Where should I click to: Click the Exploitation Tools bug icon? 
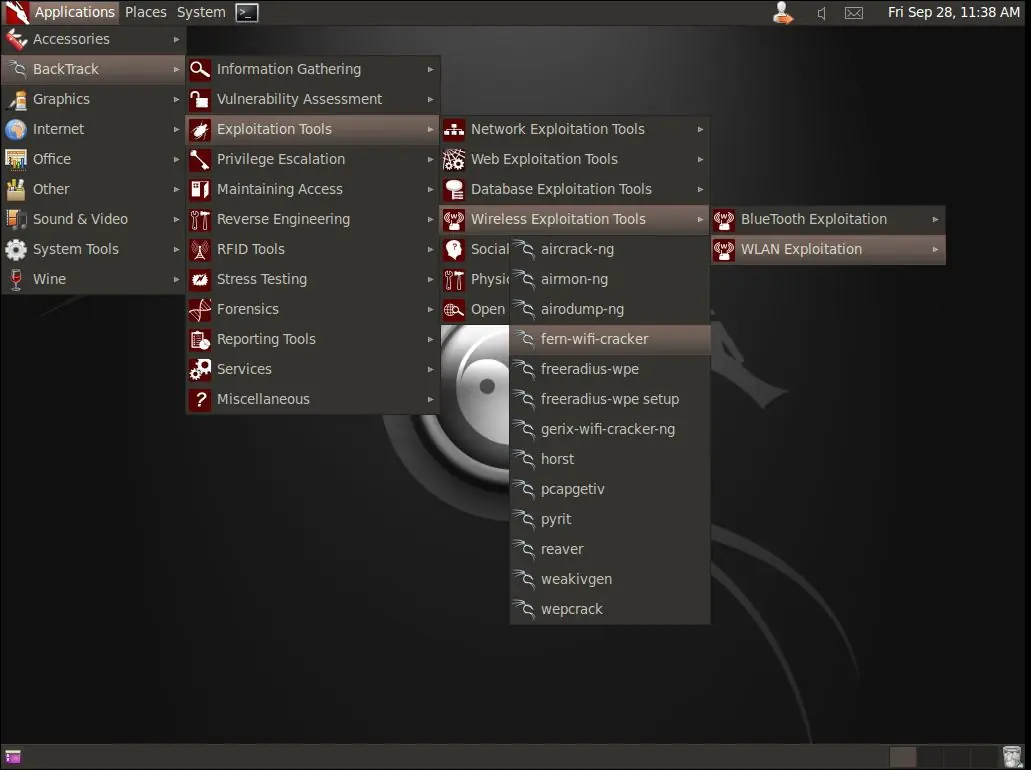(200, 130)
